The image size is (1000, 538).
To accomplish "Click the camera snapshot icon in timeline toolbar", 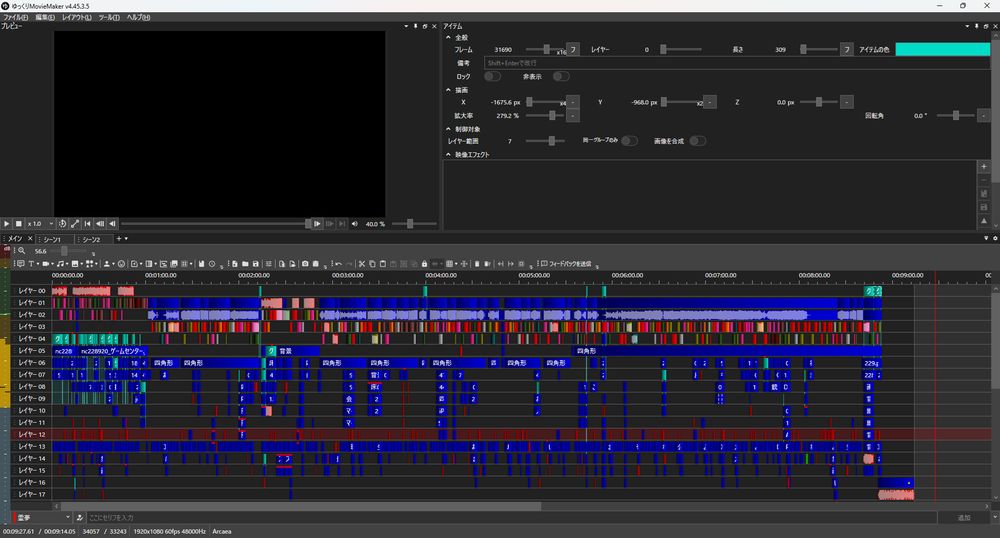I will 305,263.
